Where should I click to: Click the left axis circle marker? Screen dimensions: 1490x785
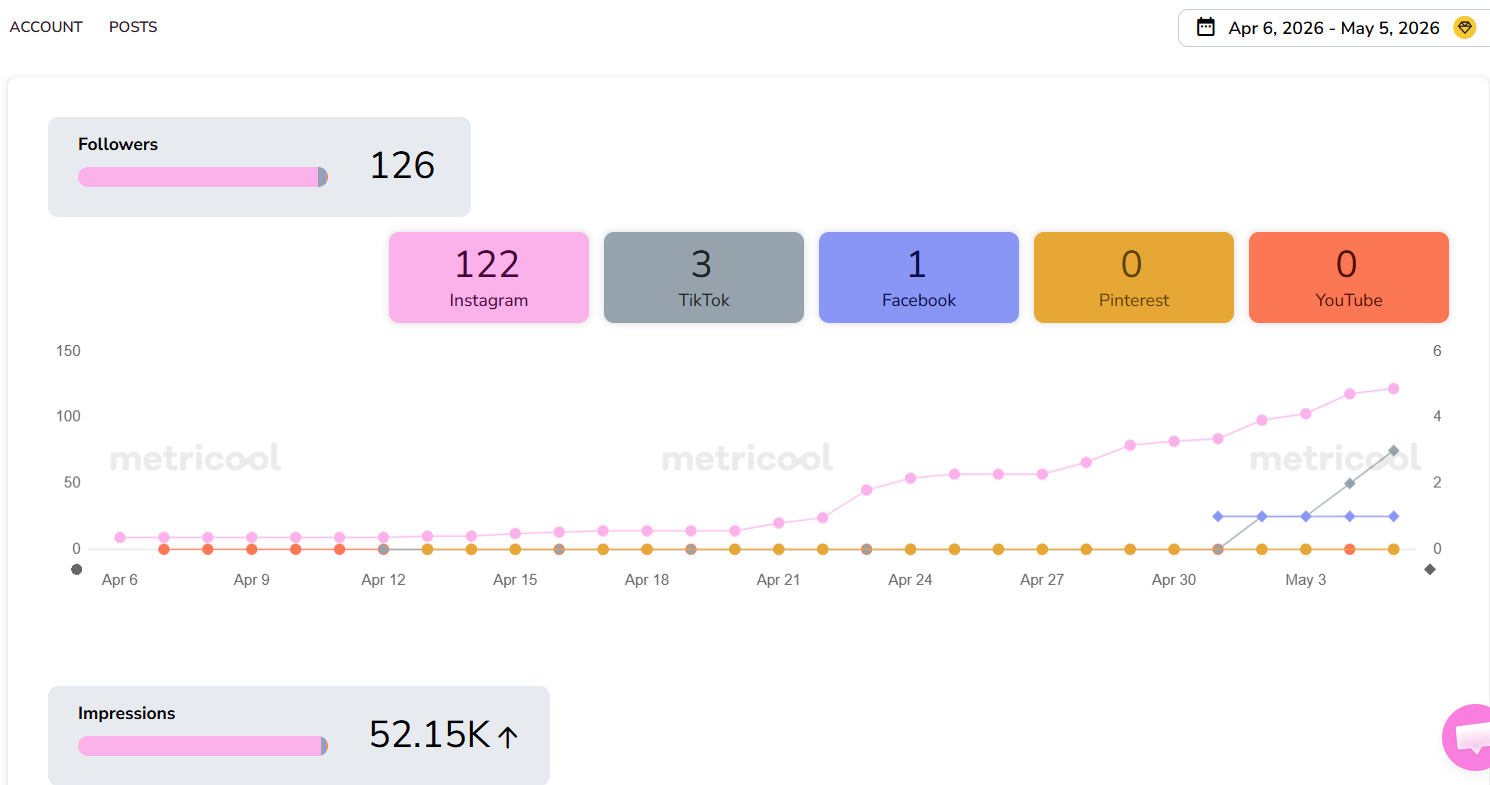point(76,570)
